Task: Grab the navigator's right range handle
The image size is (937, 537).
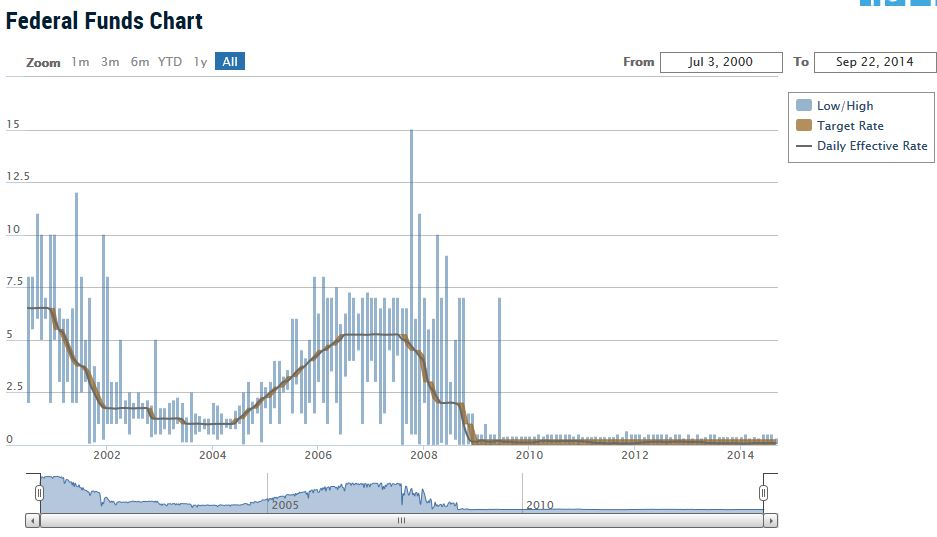Action: 763,493
